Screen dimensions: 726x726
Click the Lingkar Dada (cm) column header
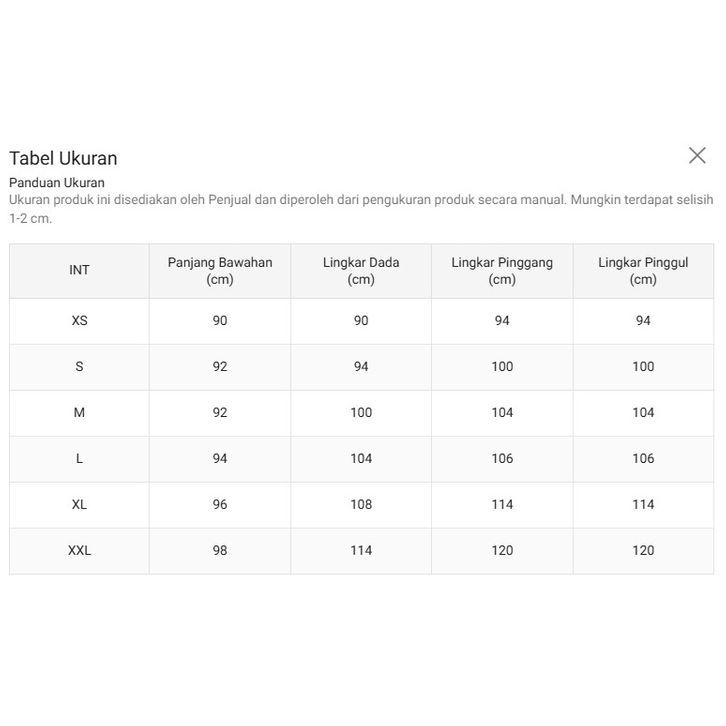[361, 271]
